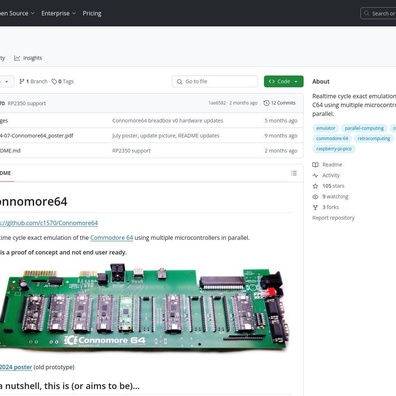This screenshot has height=396, width=396.
Task: Select the parallel-computing topic tag
Action: pyautogui.click(x=364, y=128)
